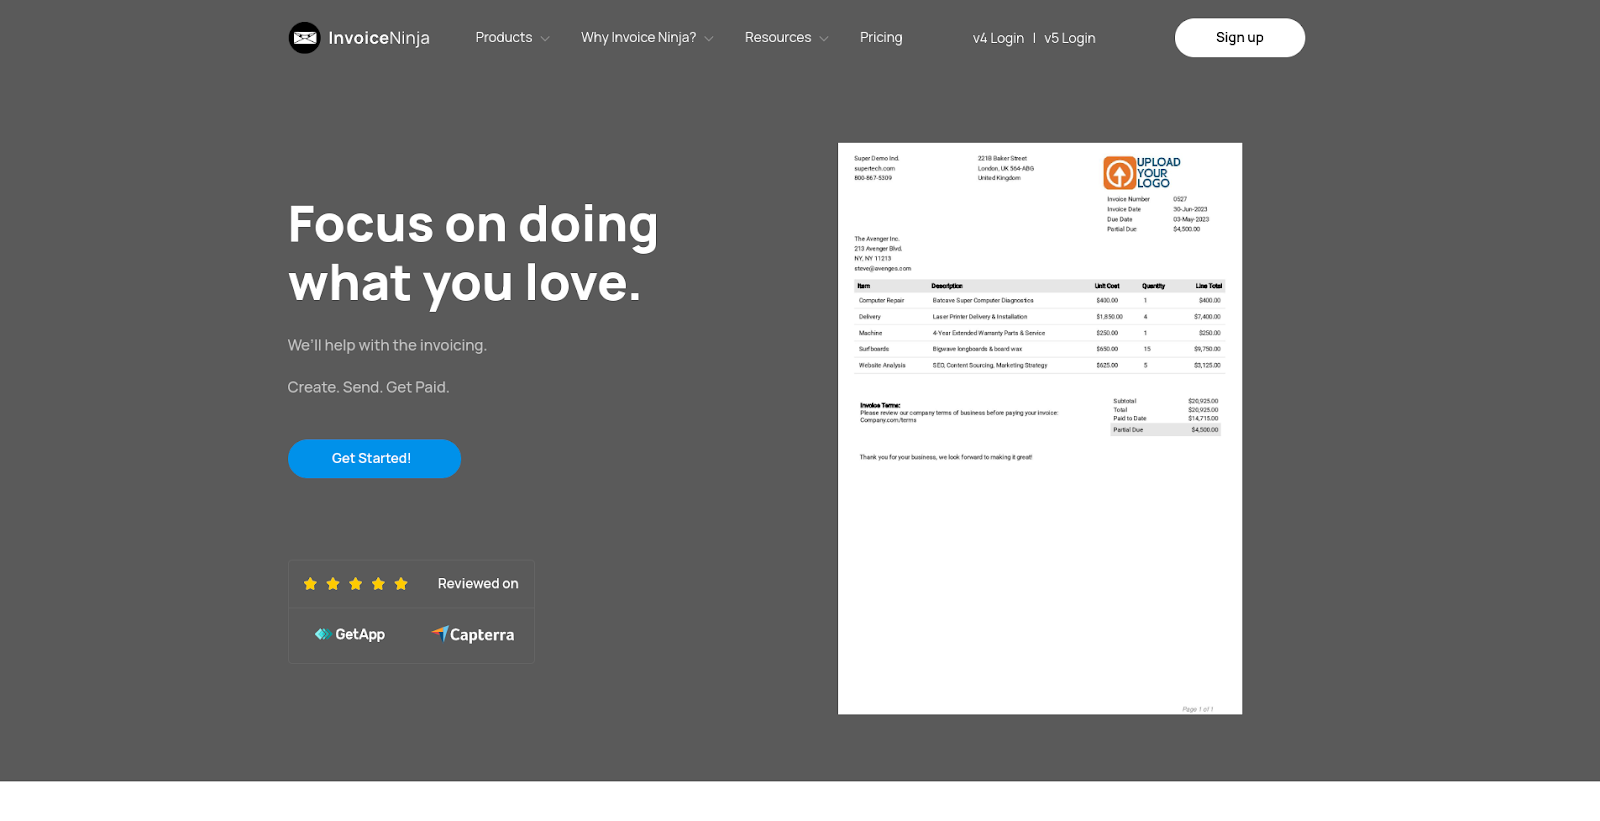Click the v5 Login link
This screenshot has width=1600, height=821.
pos(1069,38)
